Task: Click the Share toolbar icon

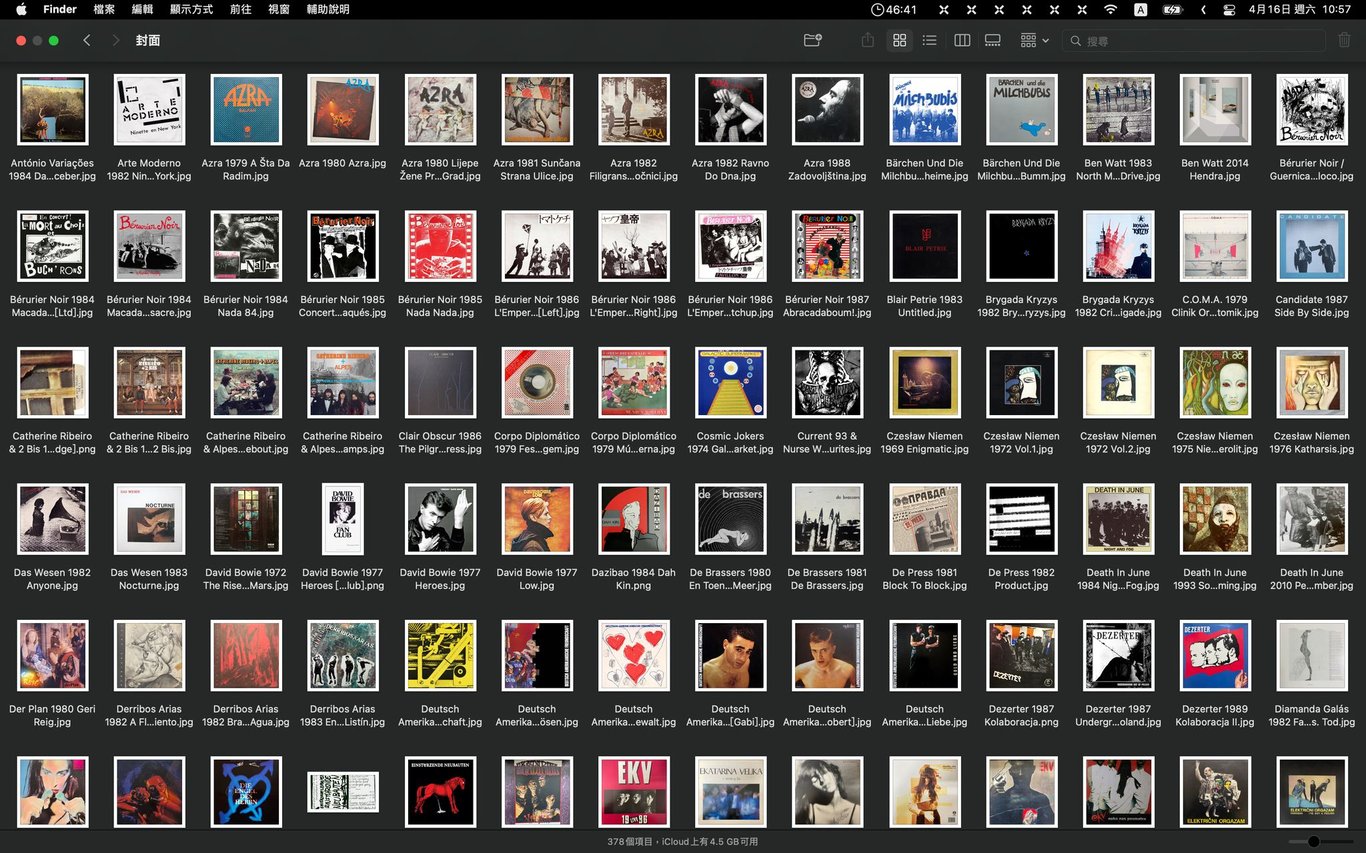Action: [x=867, y=40]
